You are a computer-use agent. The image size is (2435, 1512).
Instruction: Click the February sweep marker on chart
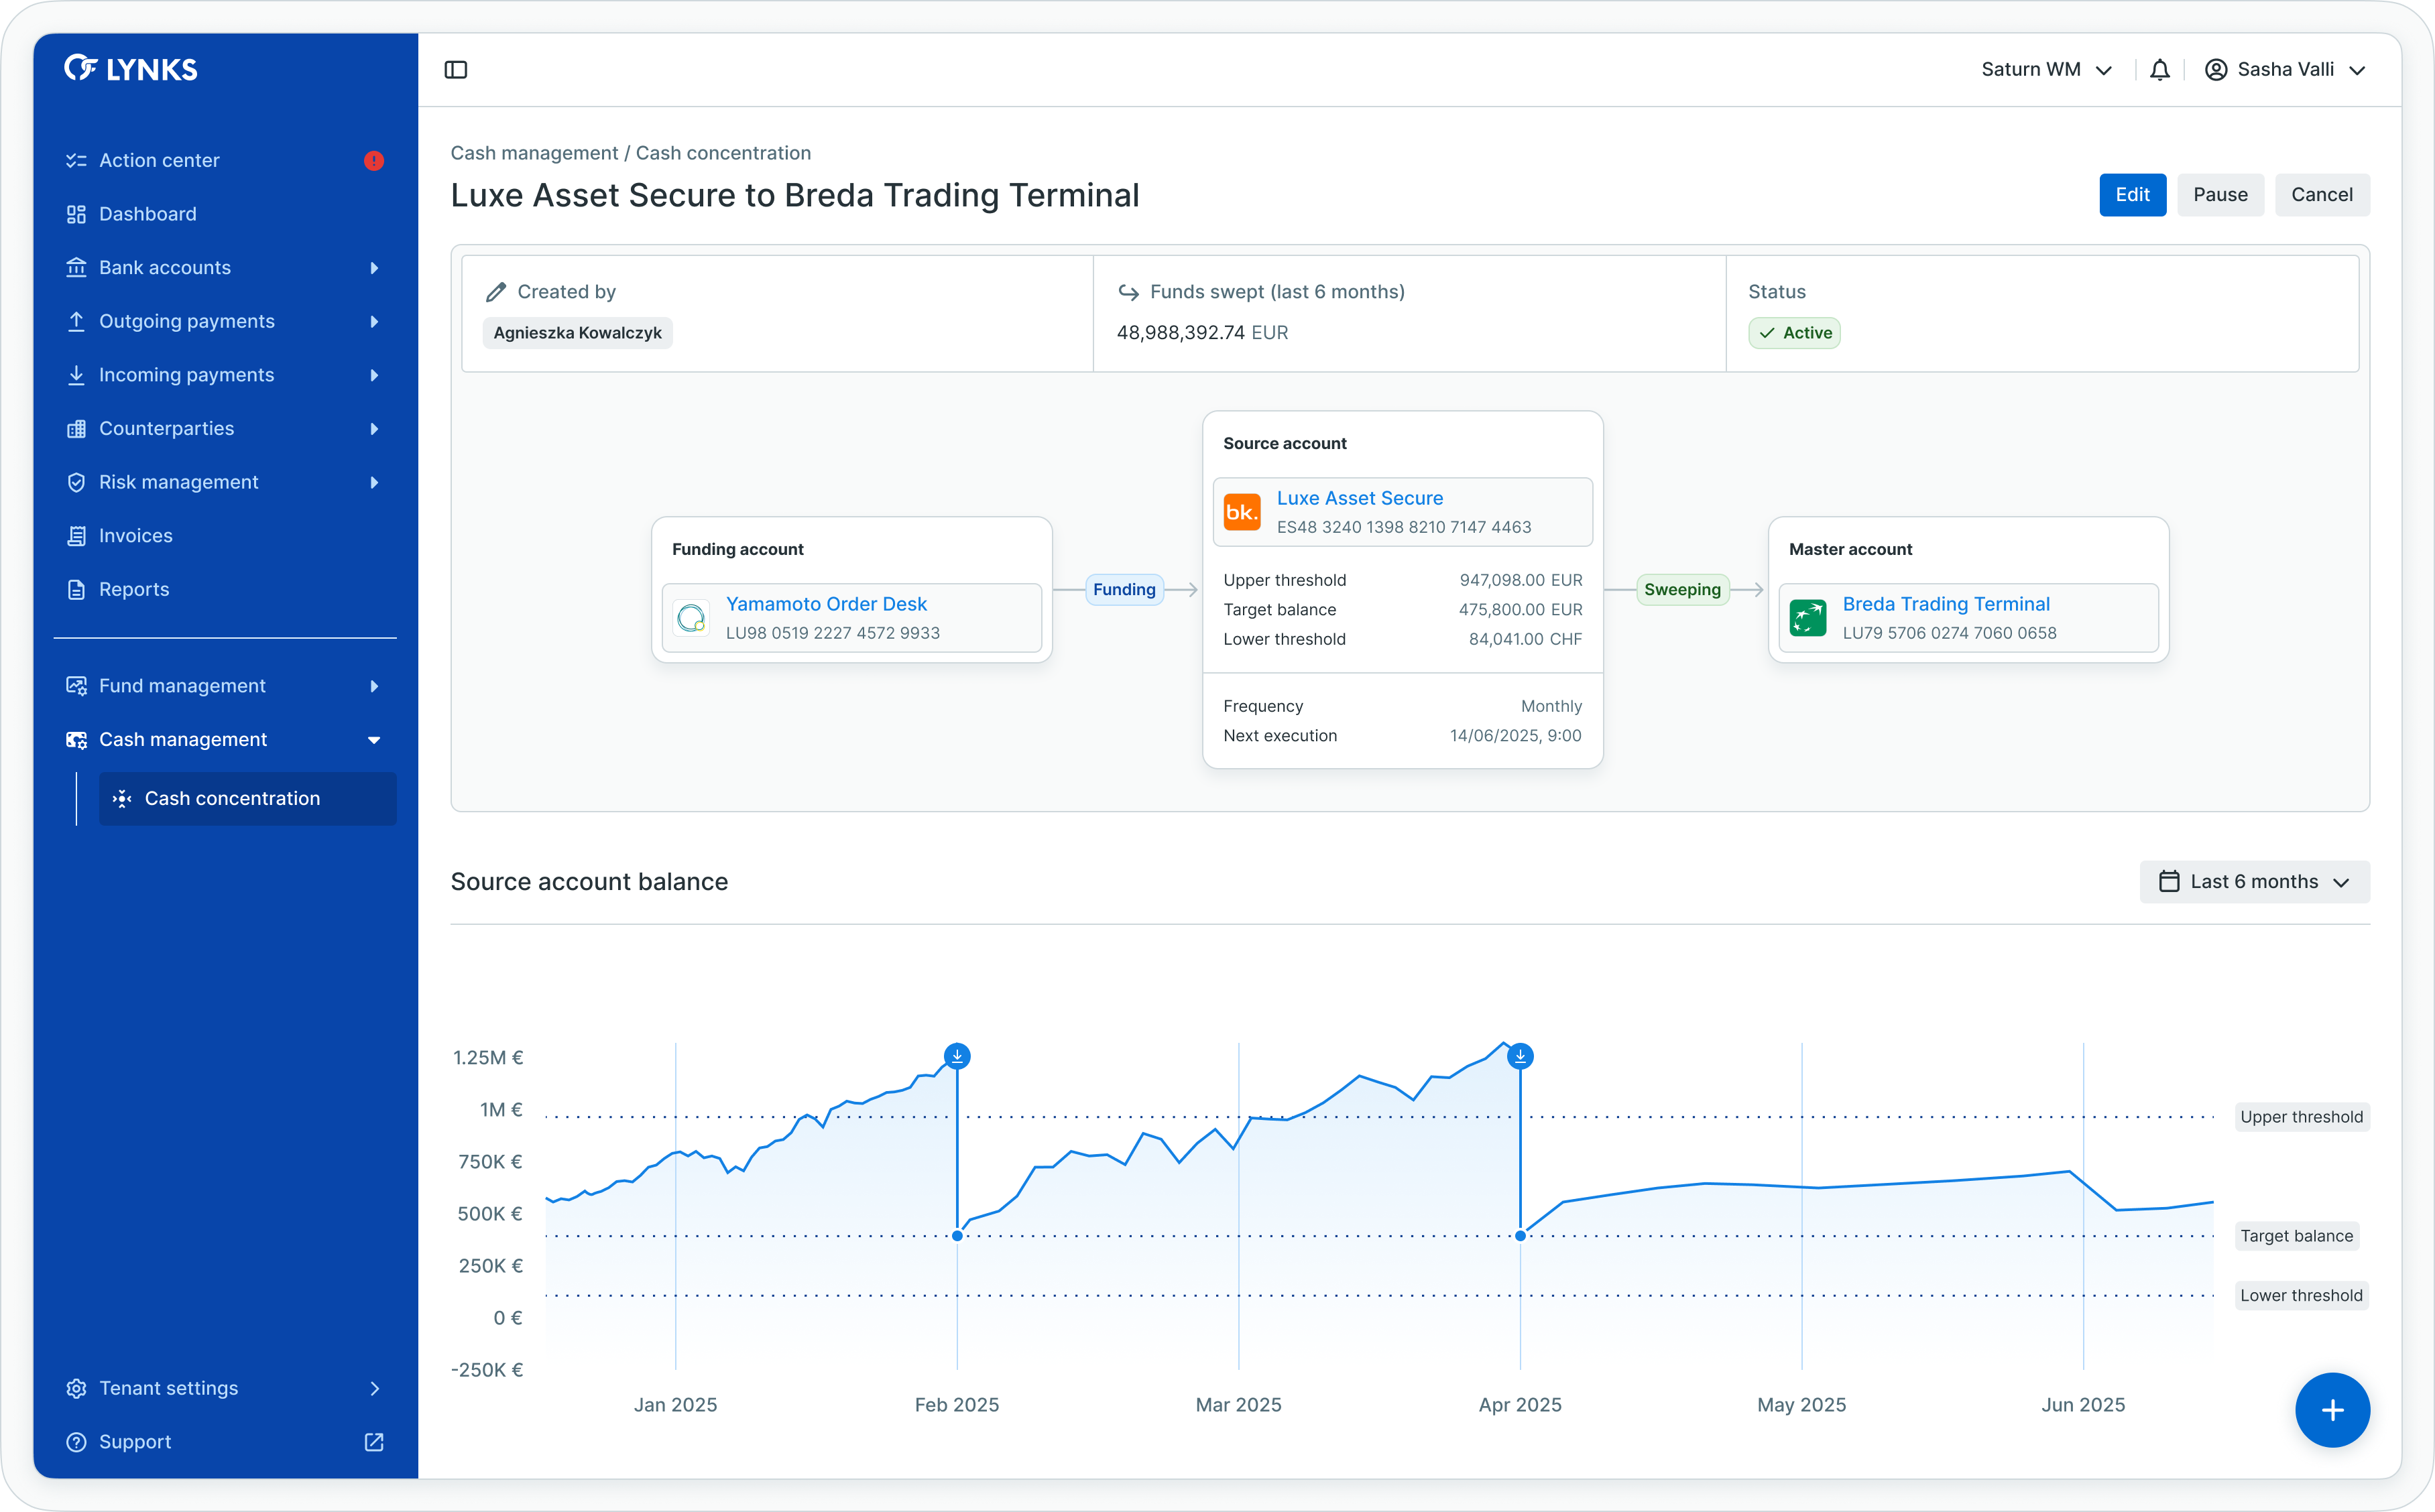tap(957, 1056)
